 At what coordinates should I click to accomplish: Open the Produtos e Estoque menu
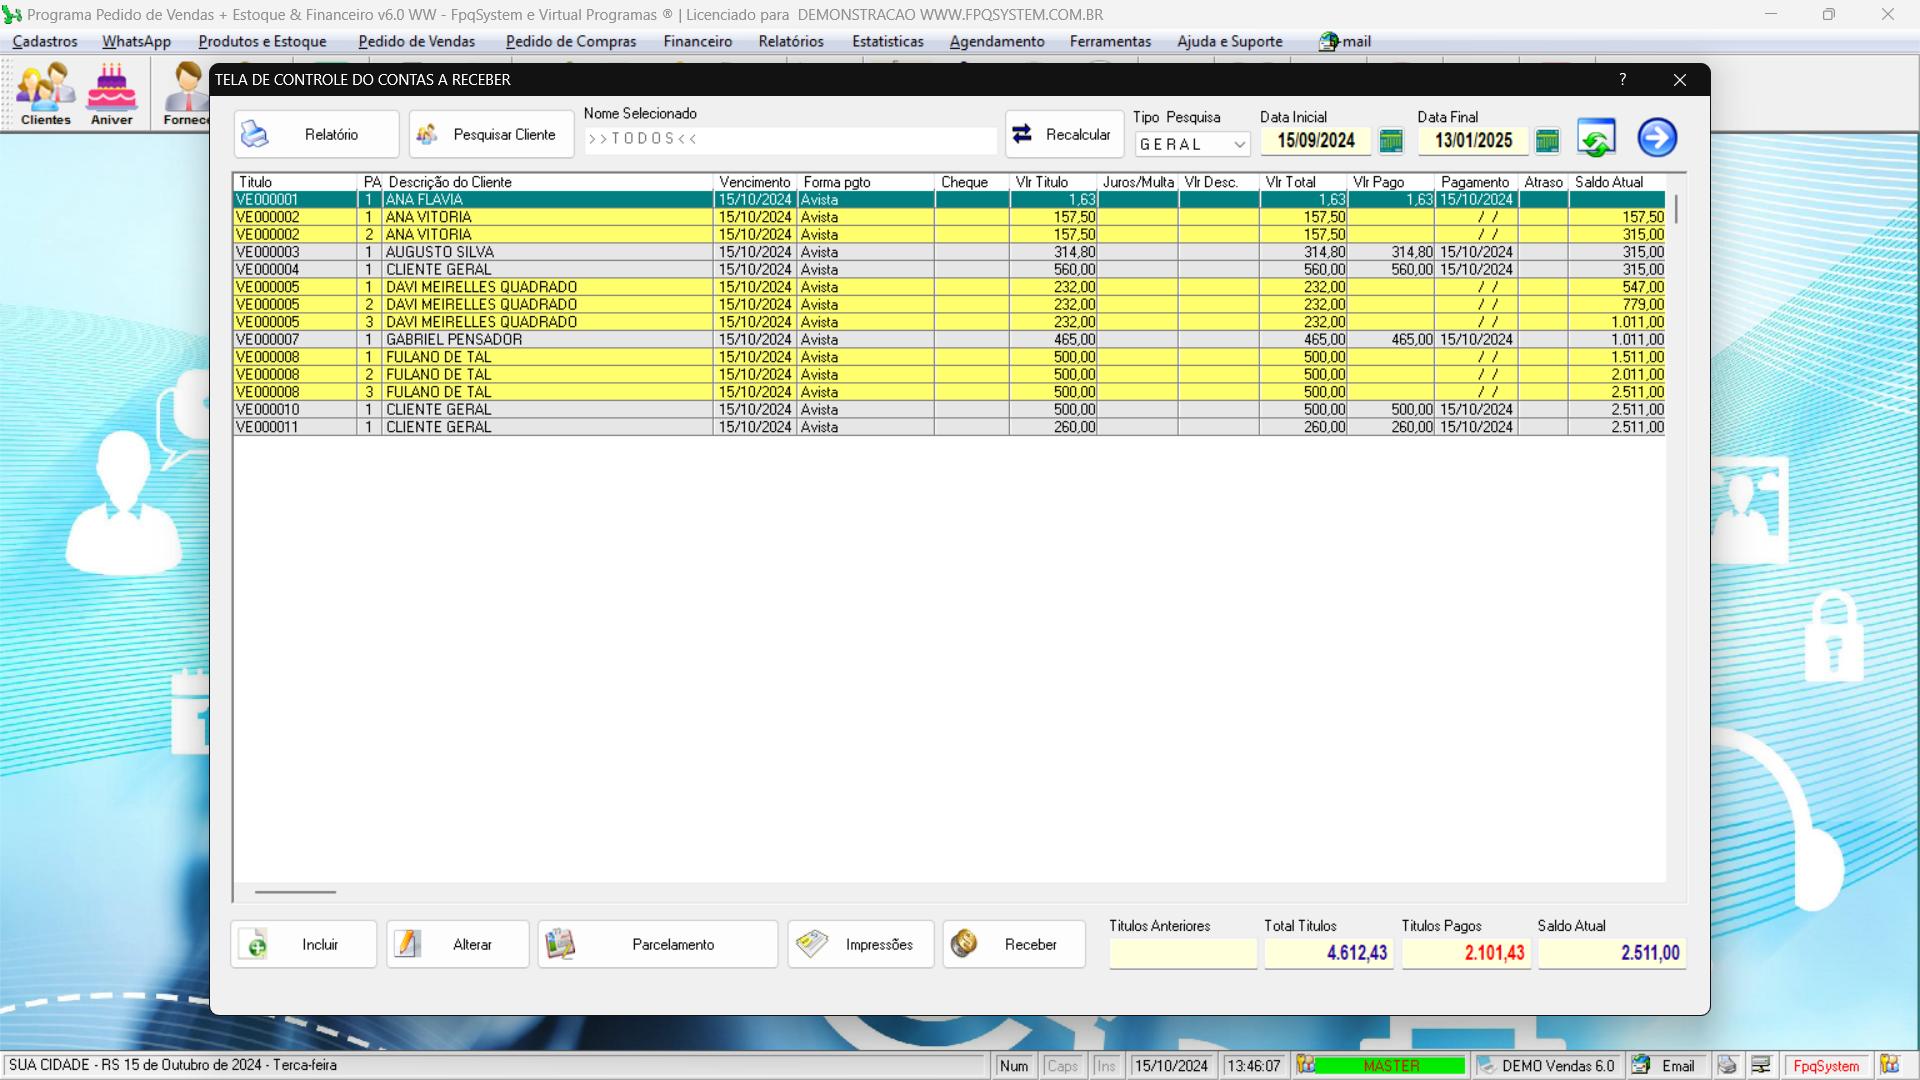tap(262, 41)
